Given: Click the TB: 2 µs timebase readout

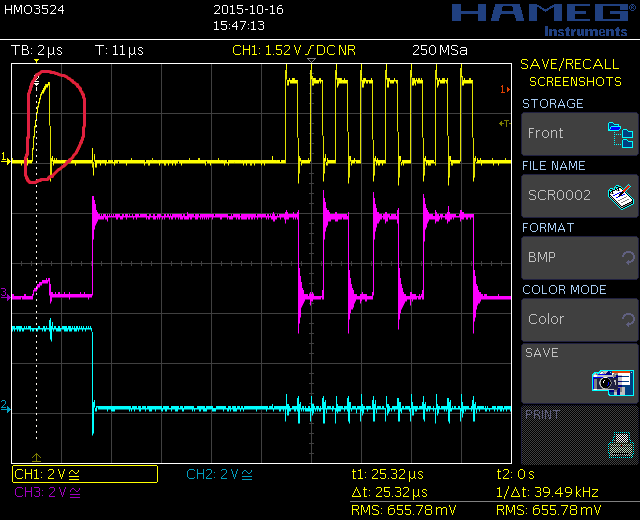Looking at the screenshot, I should pyautogui.click(x=37, y=50).
